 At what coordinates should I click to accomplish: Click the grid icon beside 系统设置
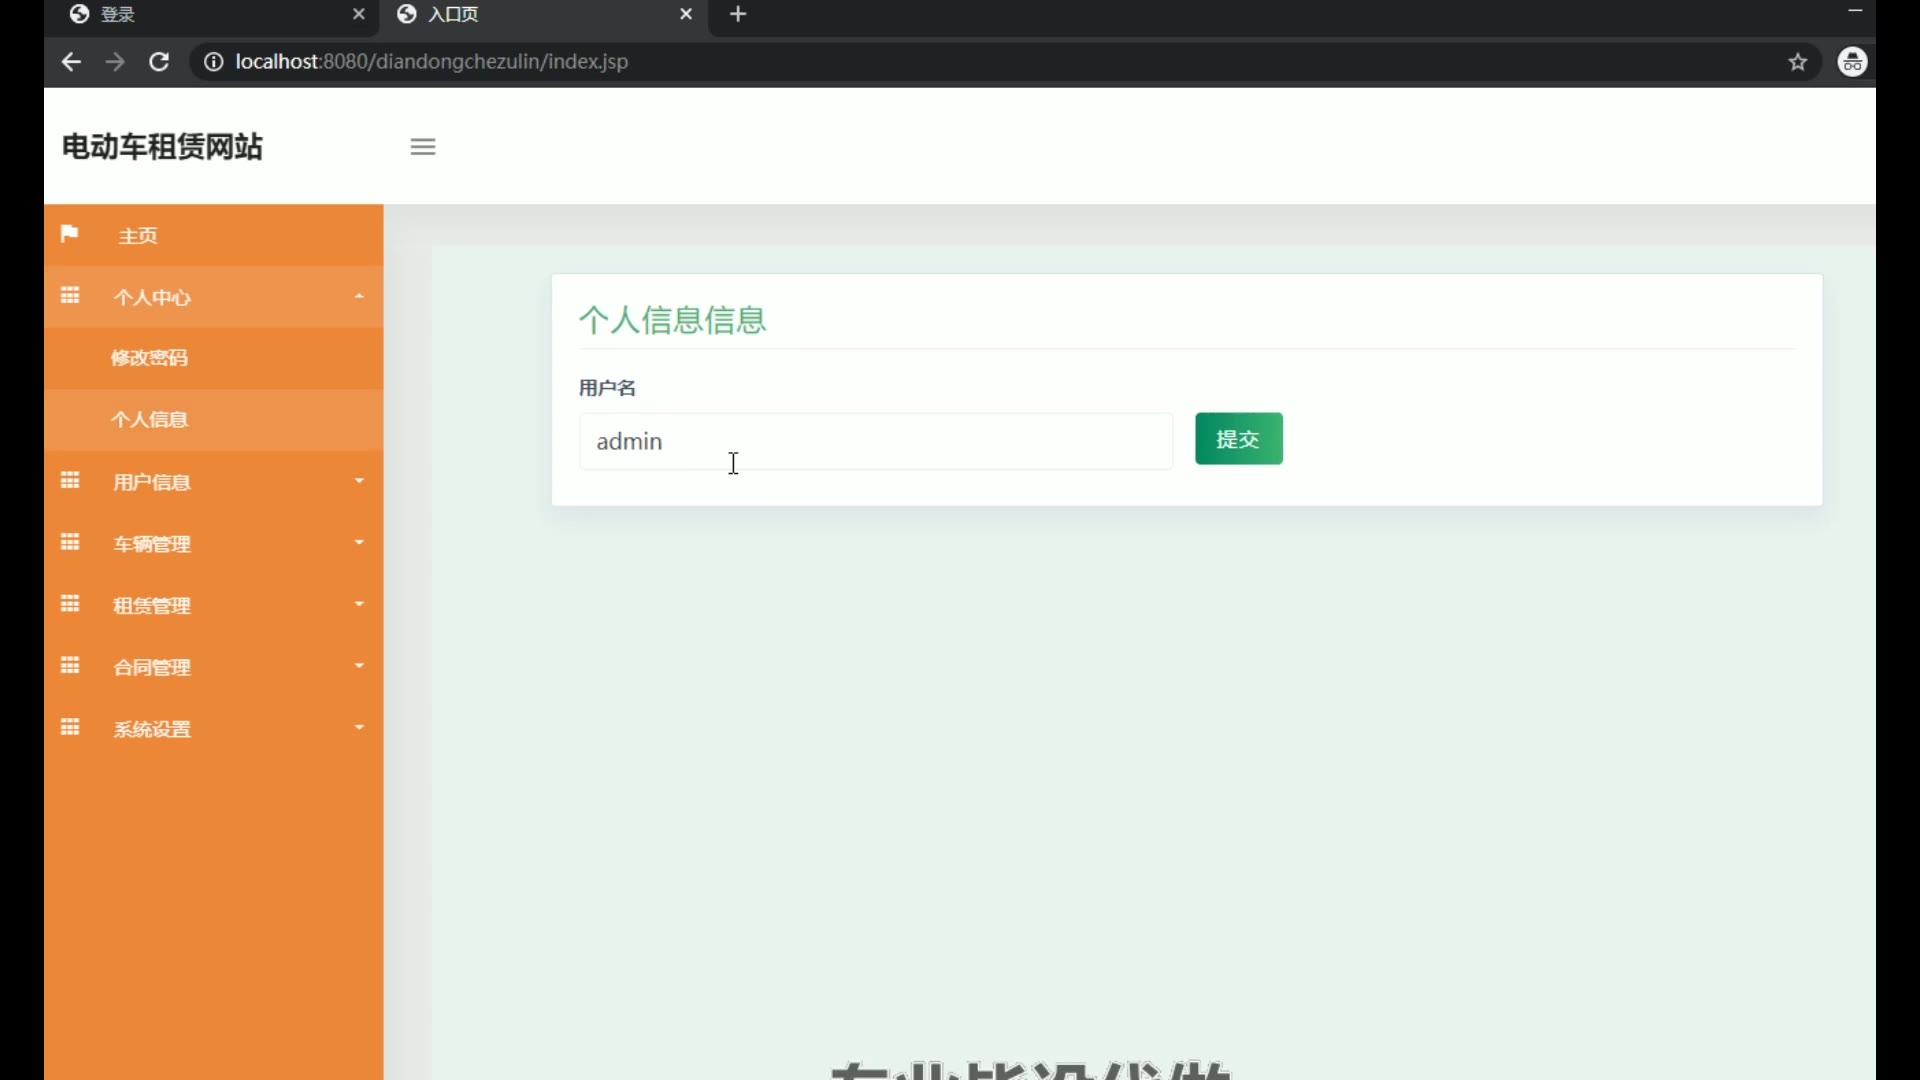[x=70, y=728]
